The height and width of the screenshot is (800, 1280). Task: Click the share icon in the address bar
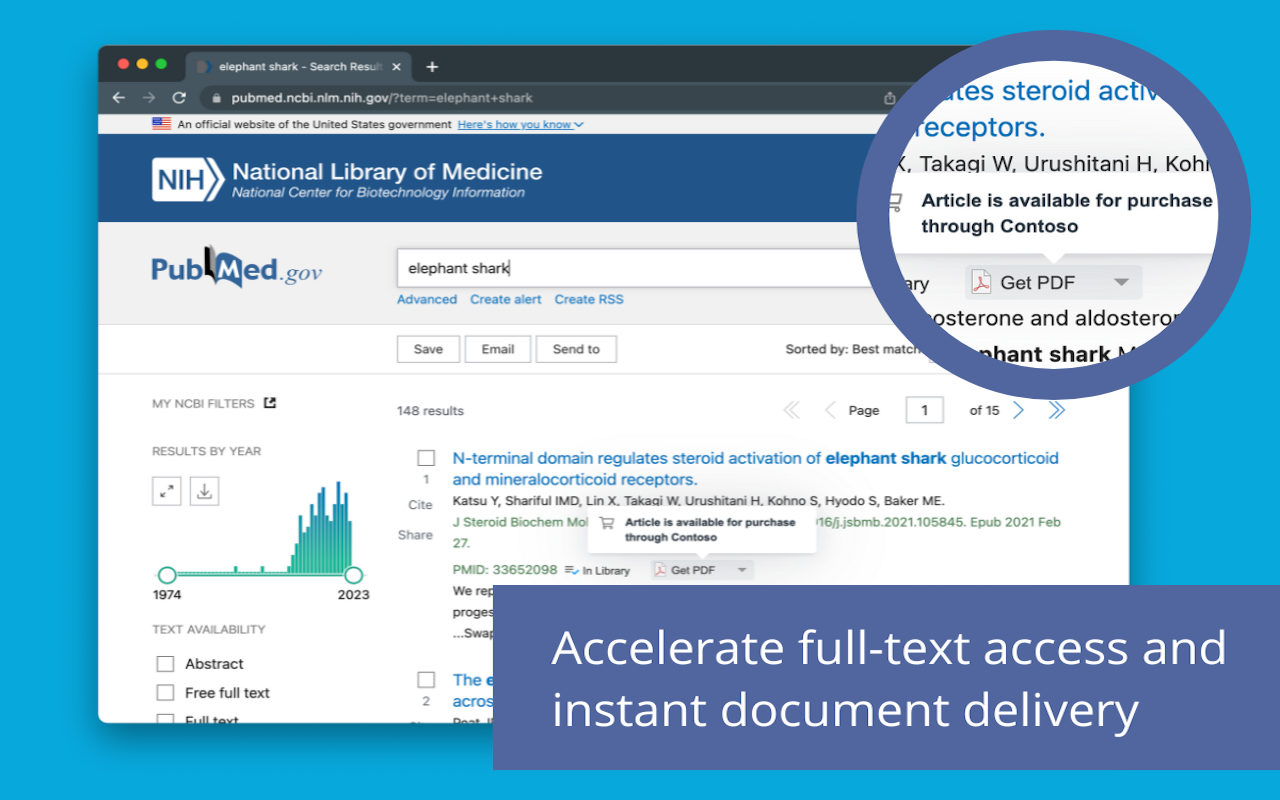tap(889, 98)
